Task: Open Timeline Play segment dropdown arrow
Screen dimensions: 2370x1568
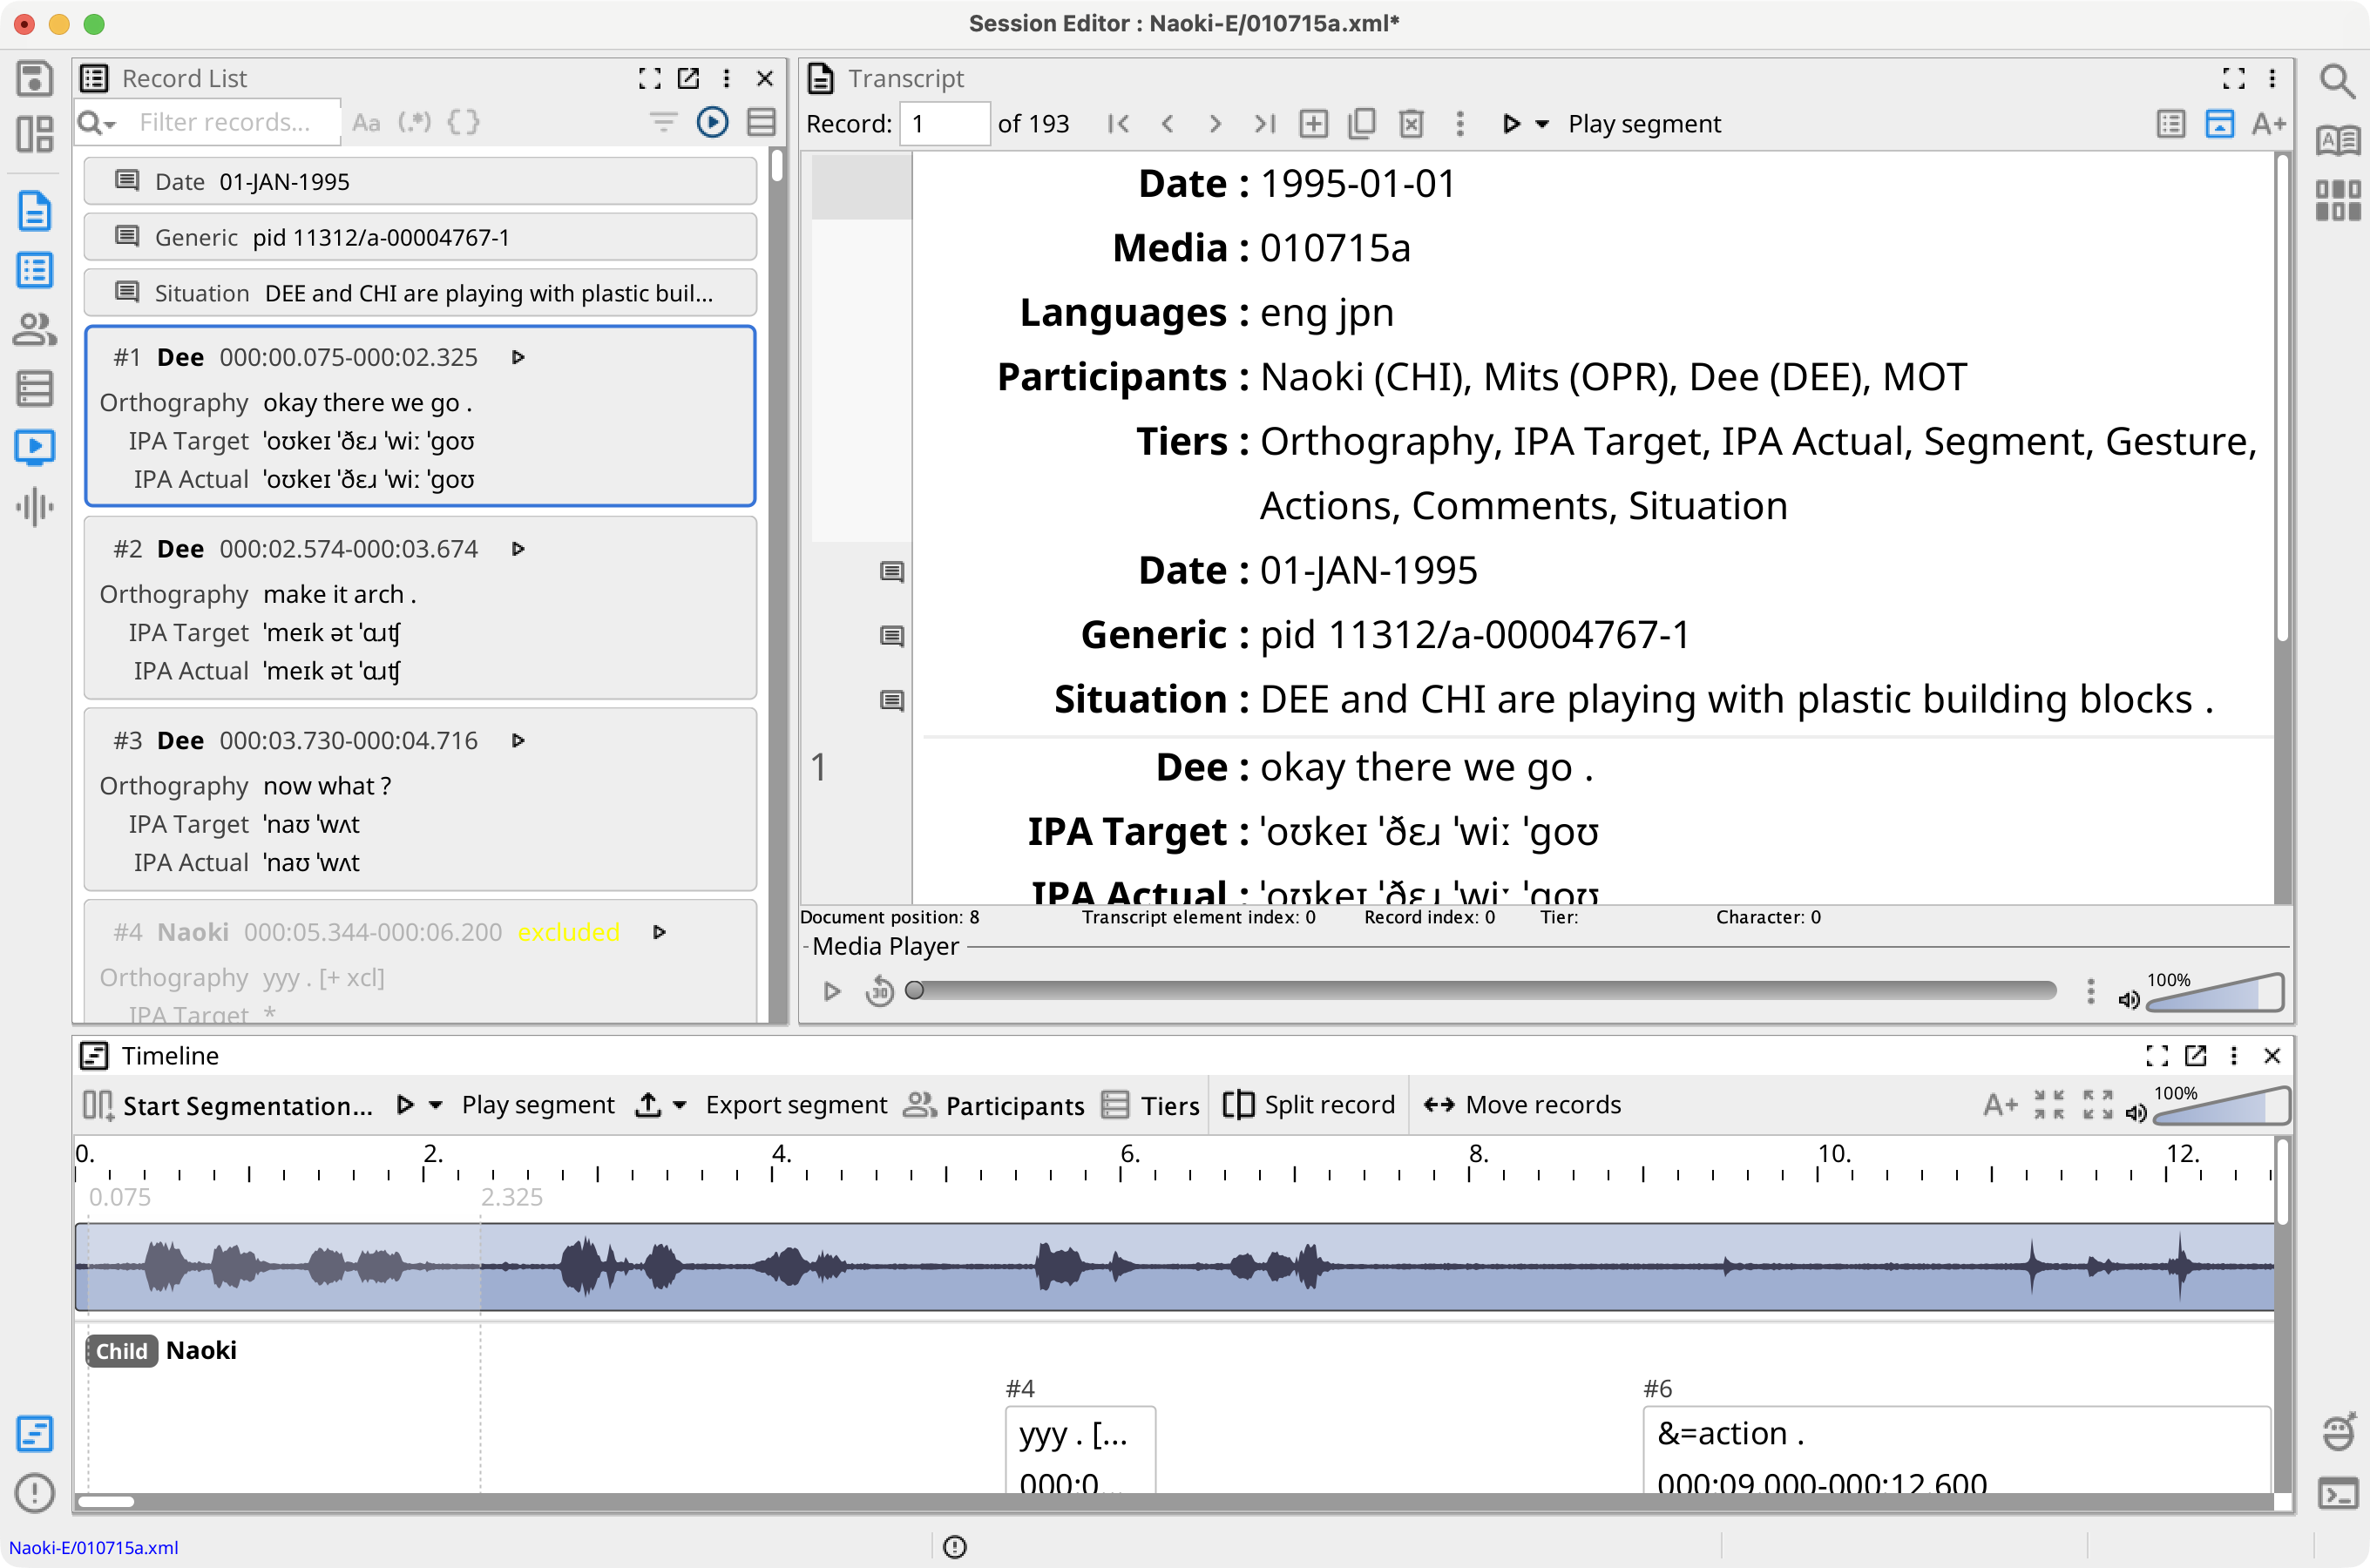Action: (x=436, y=1105)
